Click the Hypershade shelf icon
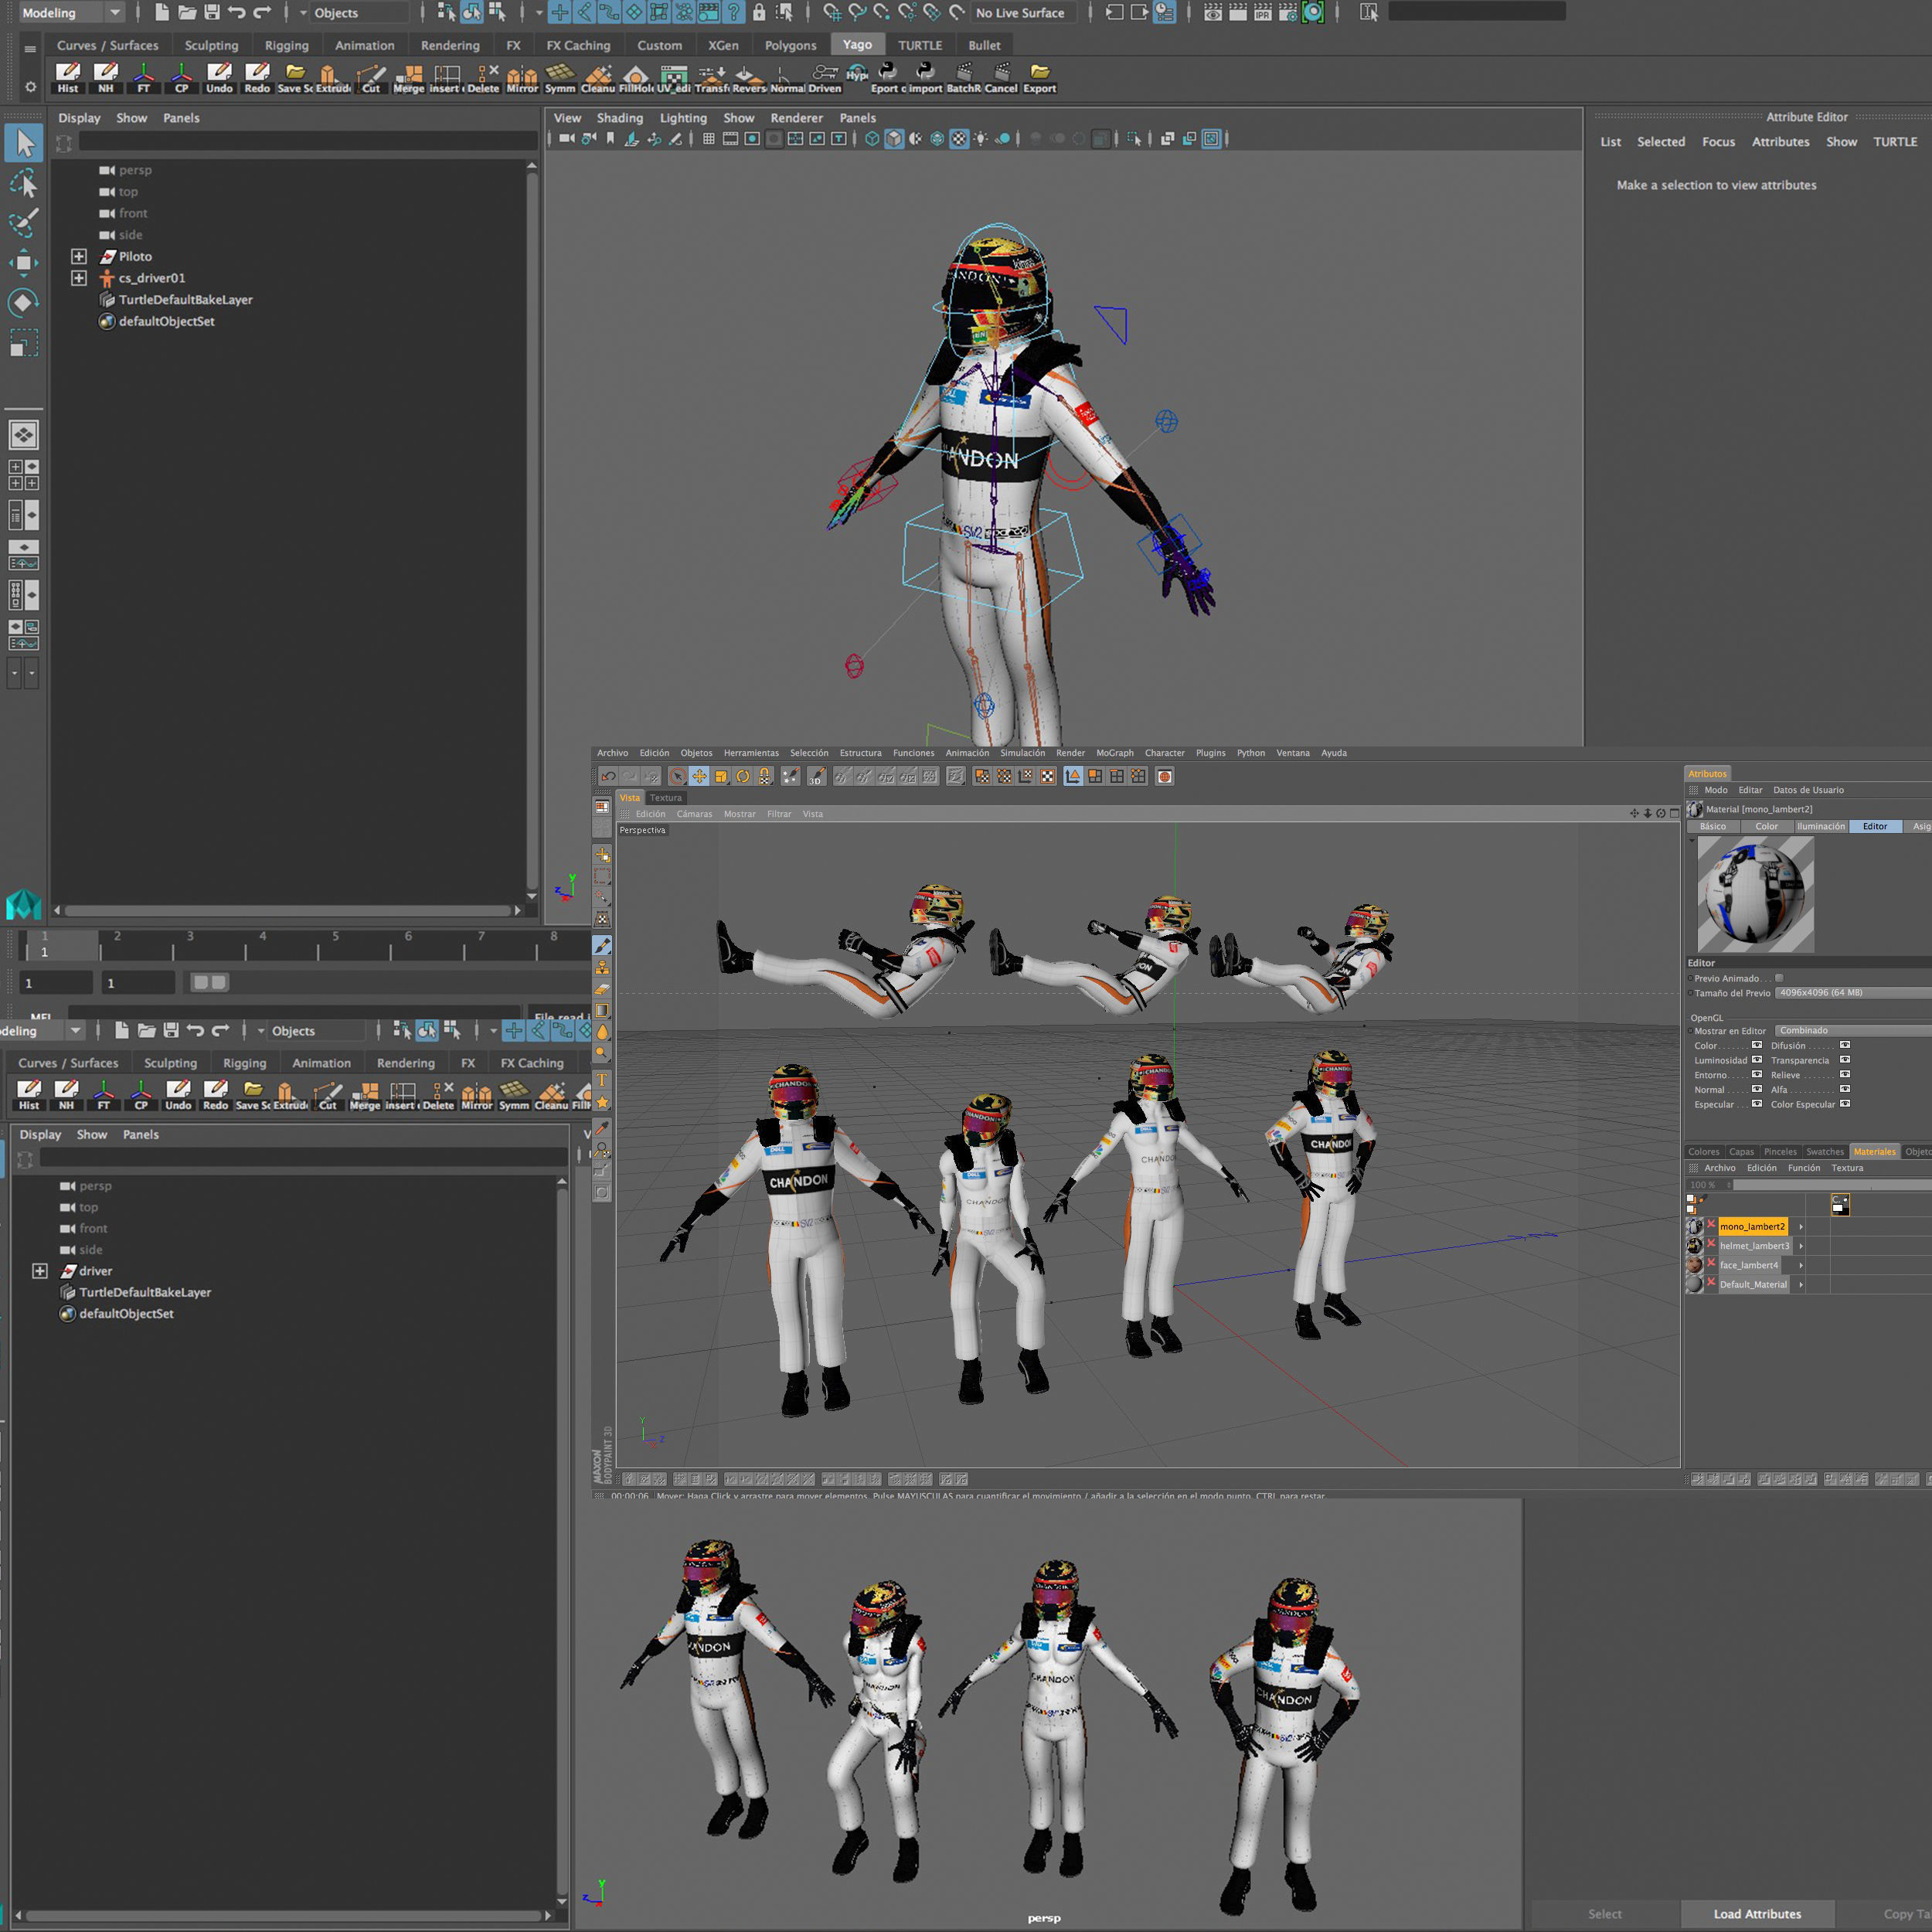 [x=856, y=74]
